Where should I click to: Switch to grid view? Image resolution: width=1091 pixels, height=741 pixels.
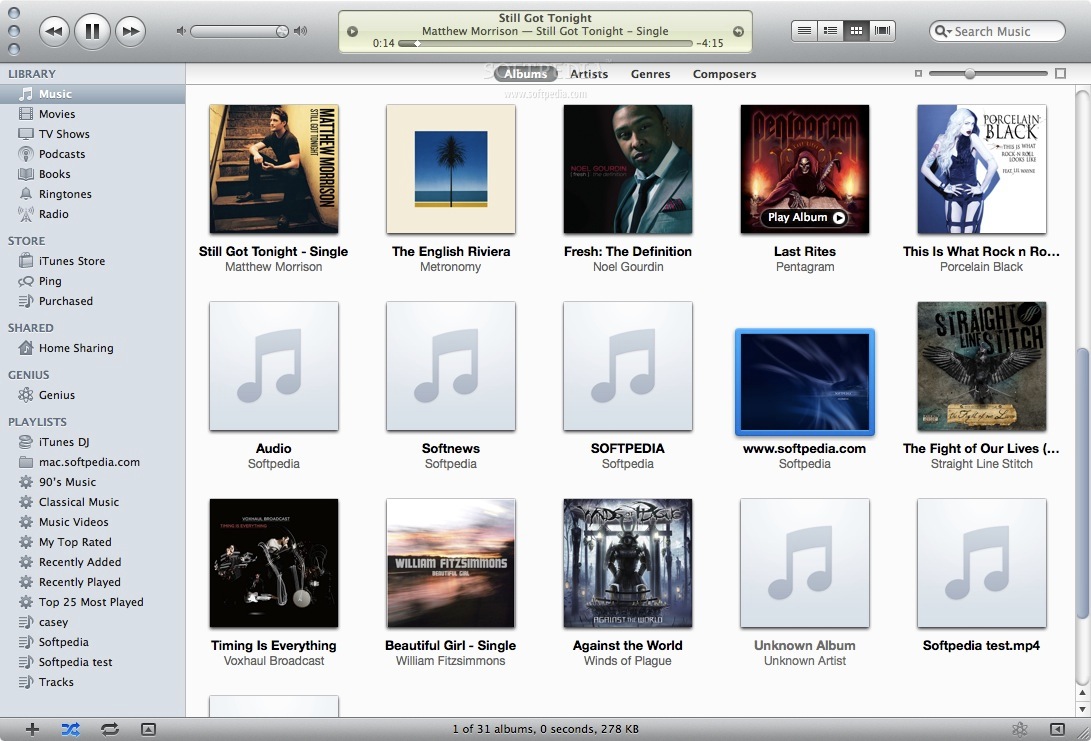pos(857,31)
